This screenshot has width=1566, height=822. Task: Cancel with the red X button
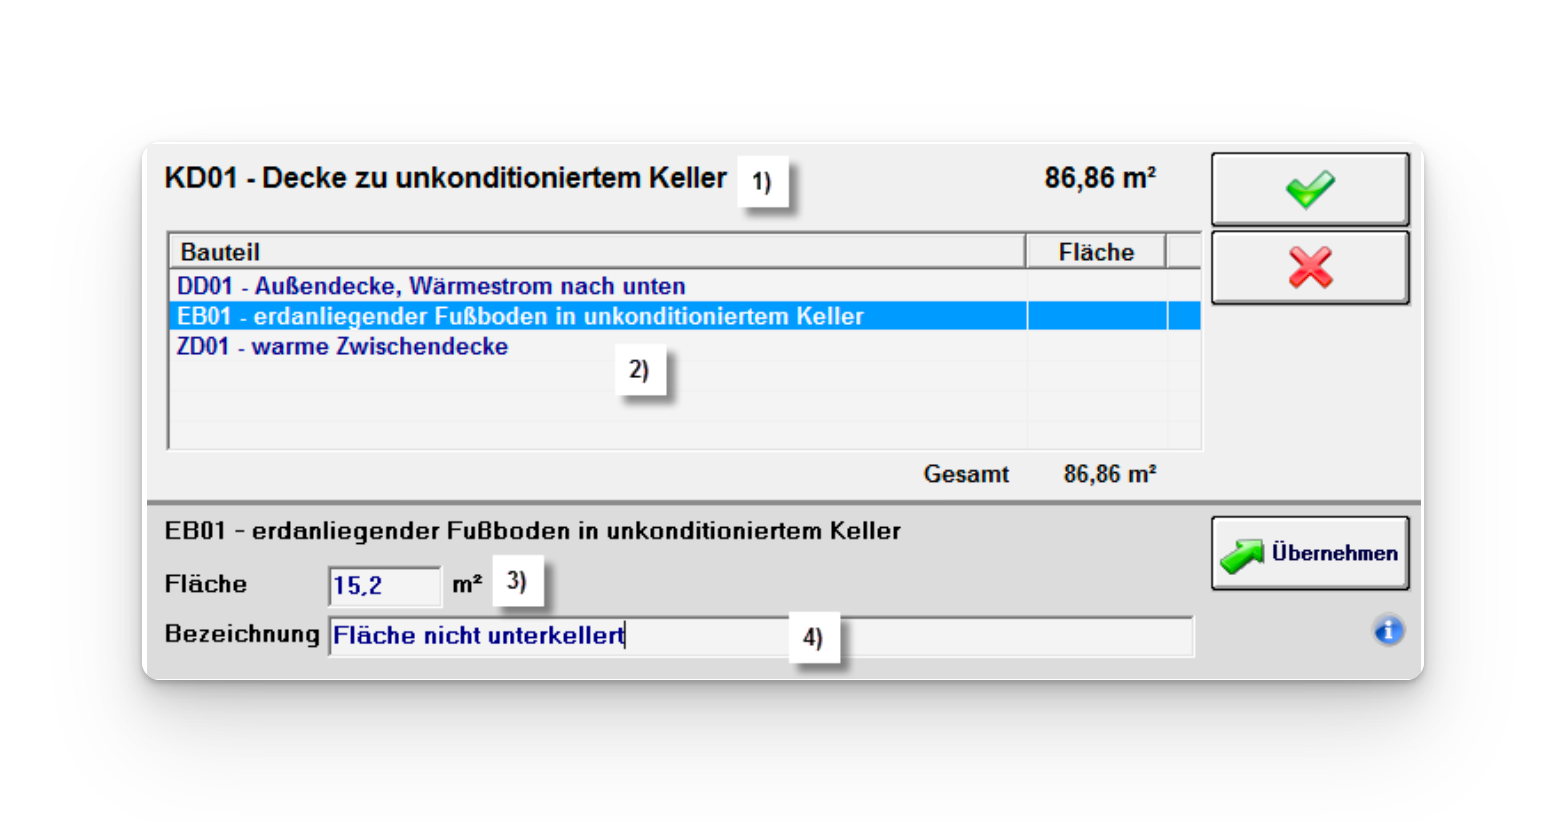pyautogui.click(x=1309, y=268)
